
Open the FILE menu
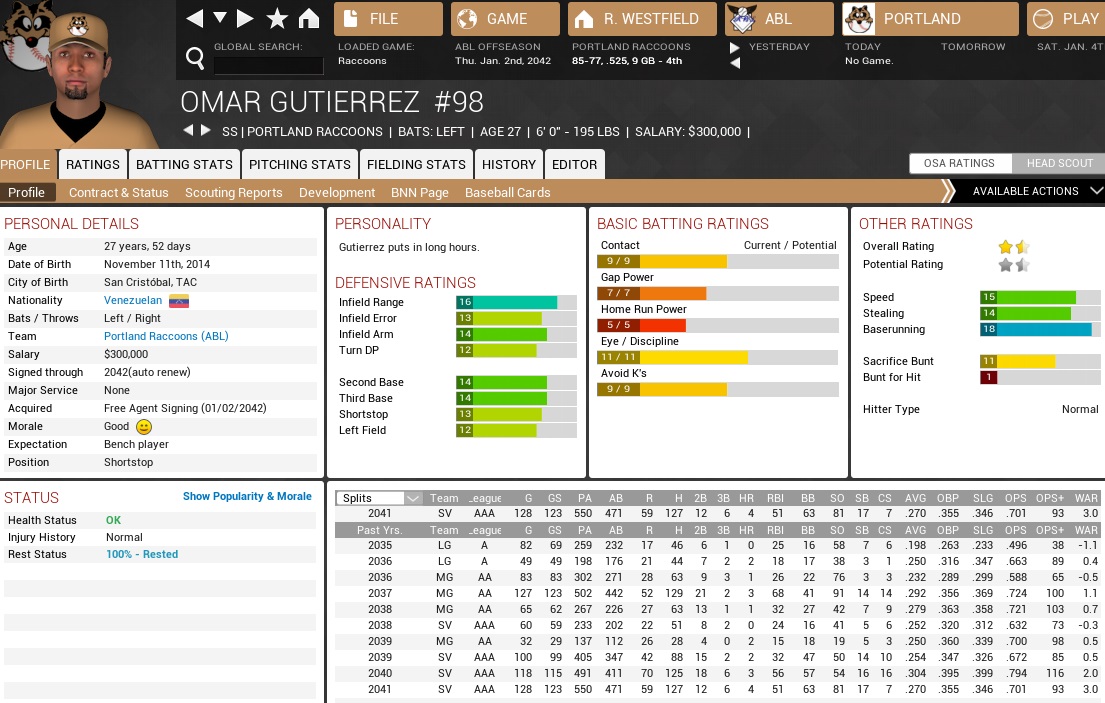(388, 19)
